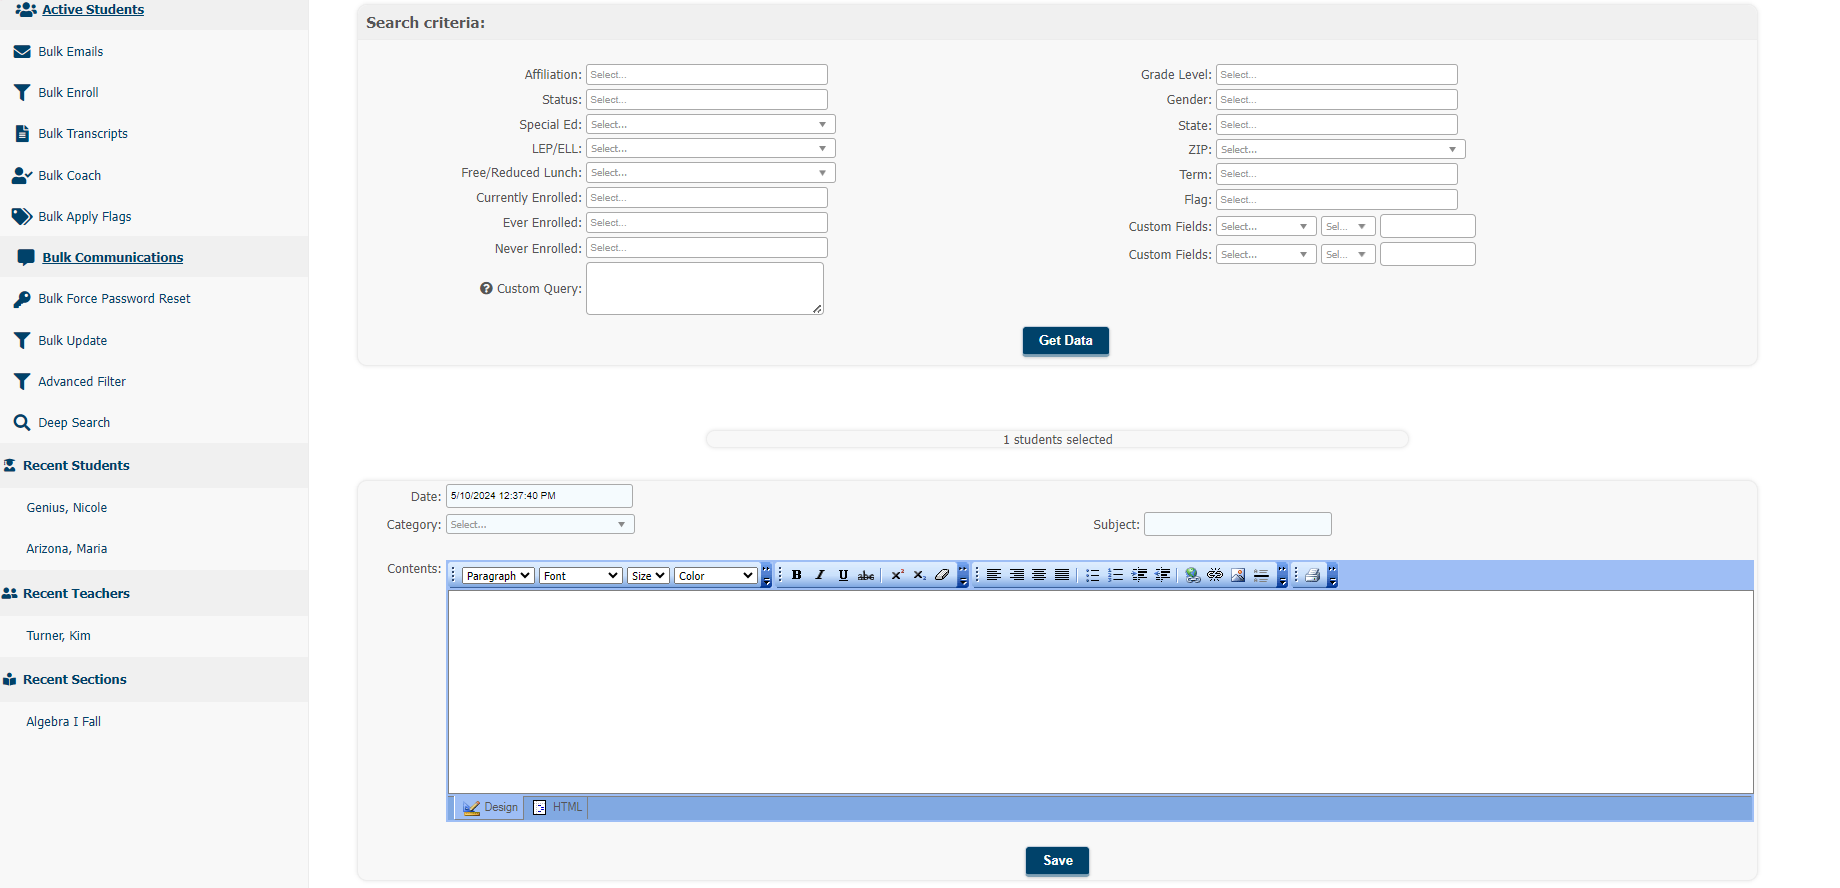Click the Never Enrolled select field
Screen dimensions: 1840x888
[x=707, y=248]
